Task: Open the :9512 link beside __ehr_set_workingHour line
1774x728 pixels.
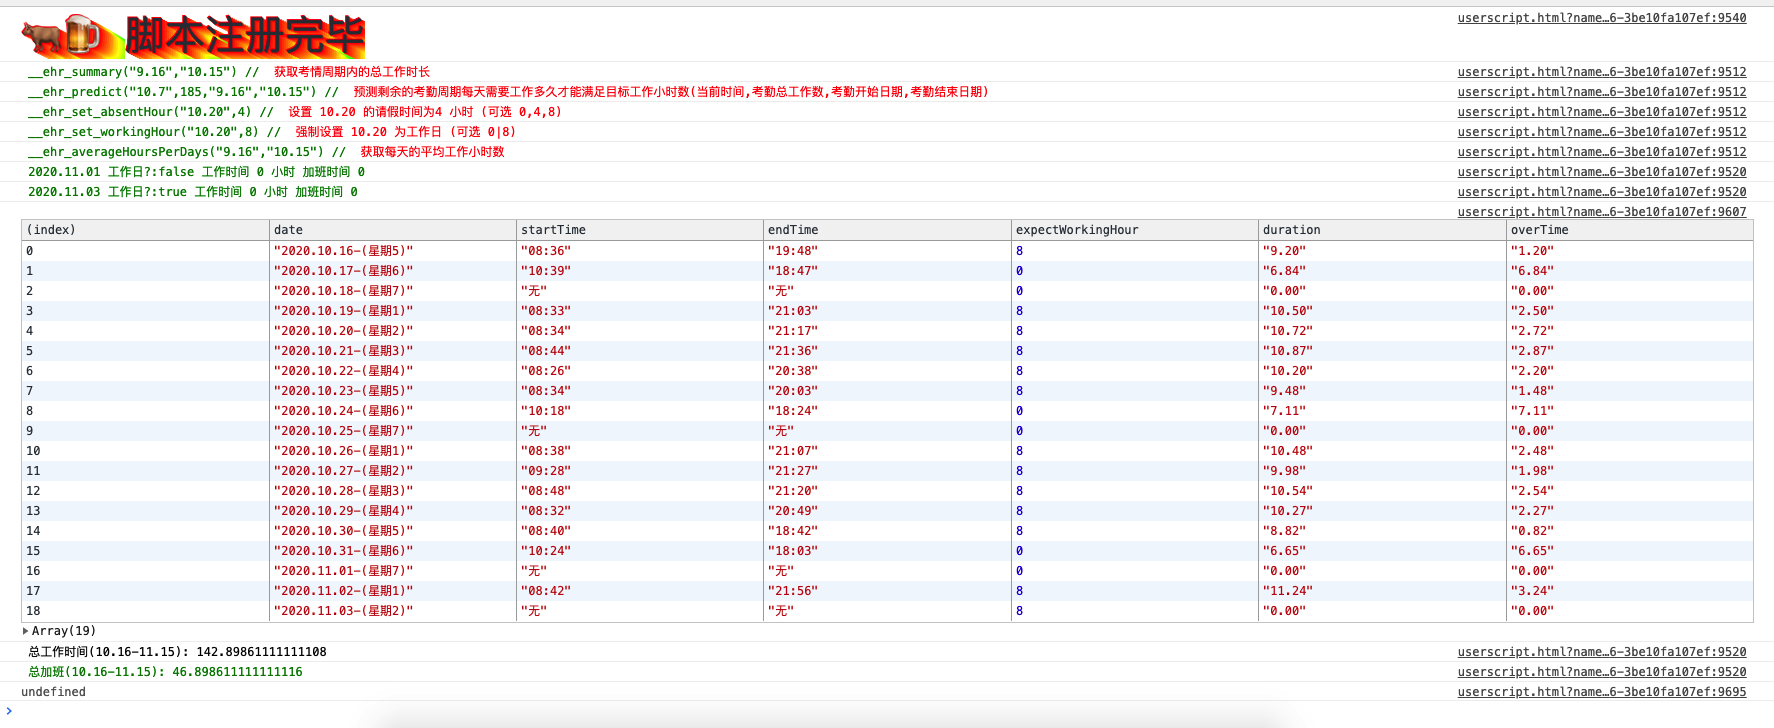Action: tap(1602, 132)
